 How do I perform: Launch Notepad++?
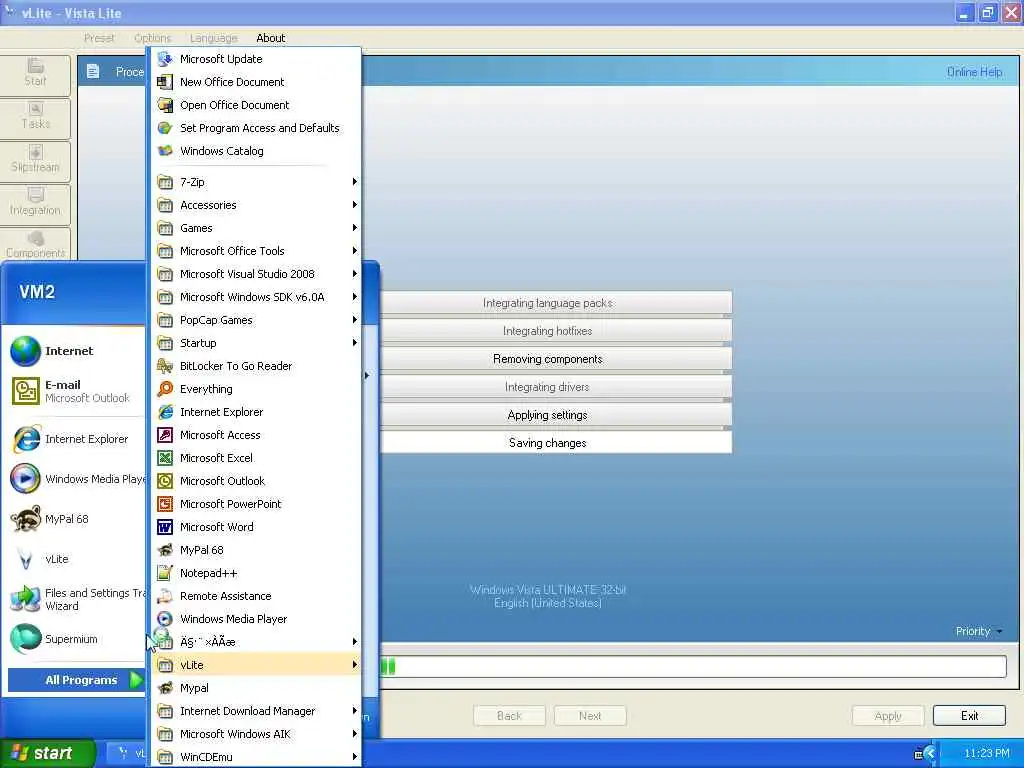coord(255,573)
